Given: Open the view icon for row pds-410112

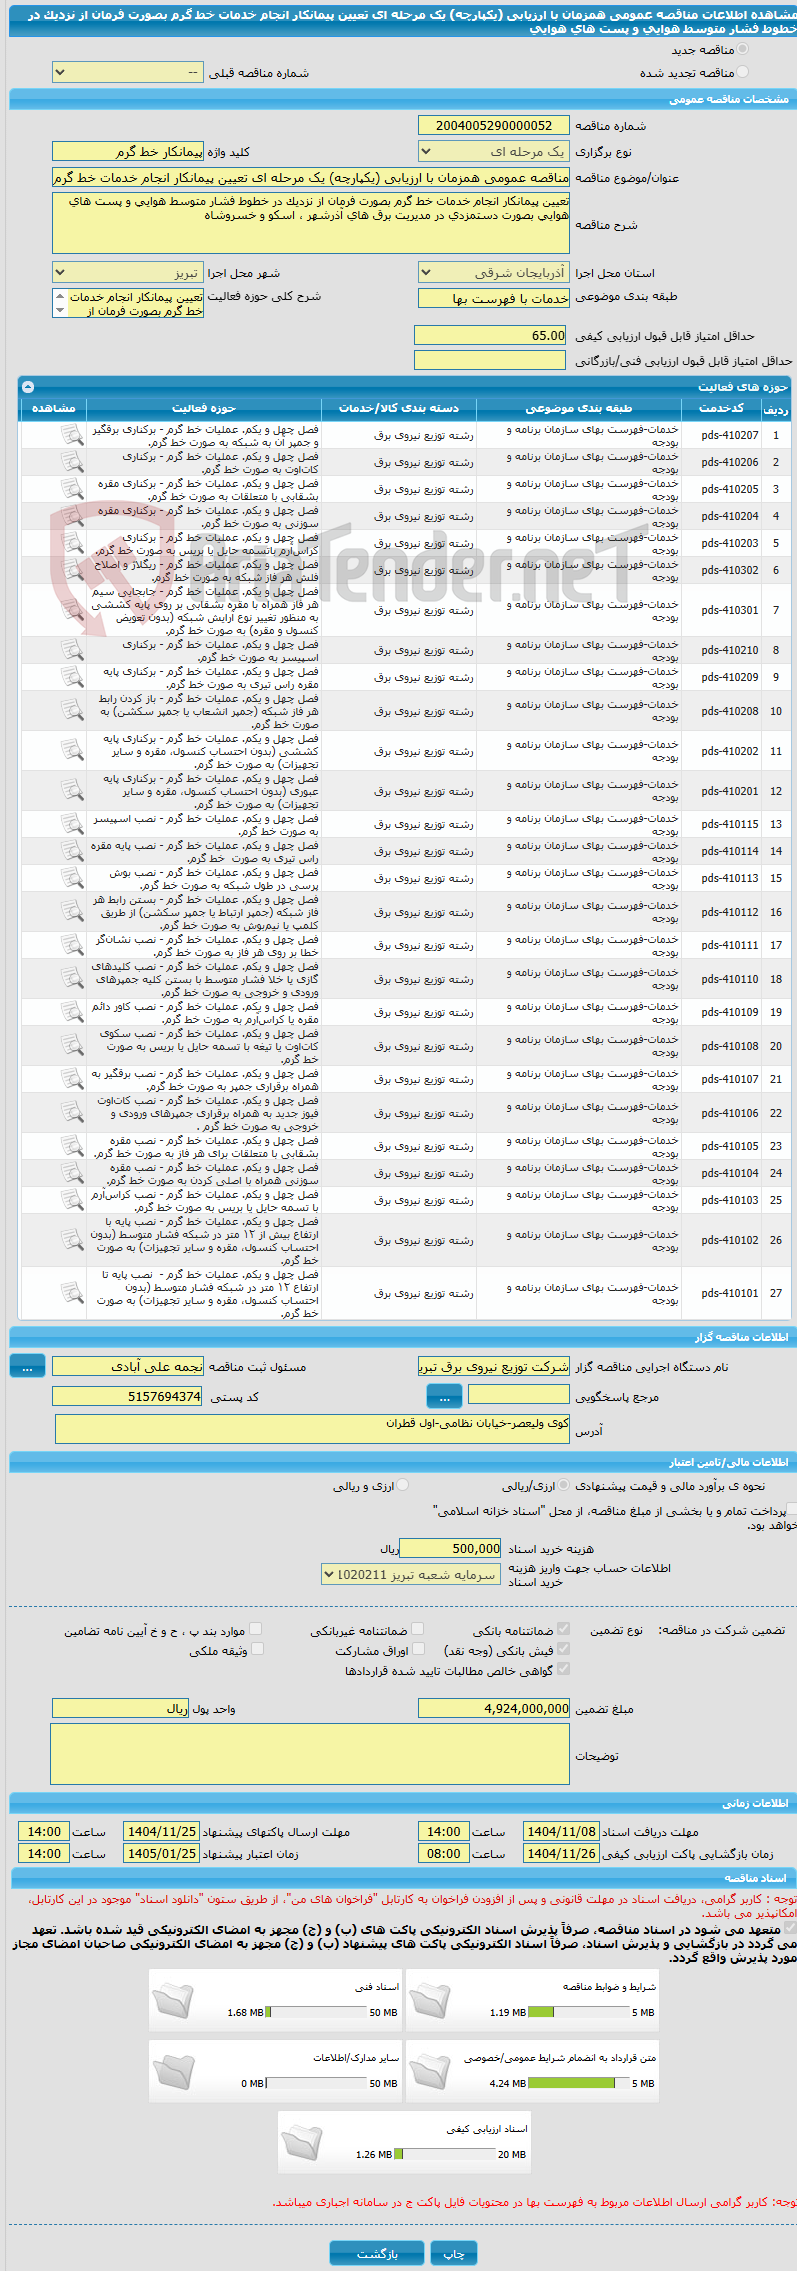Looking at the screenshot, I should pyautogui.click(x=71, y=912).
